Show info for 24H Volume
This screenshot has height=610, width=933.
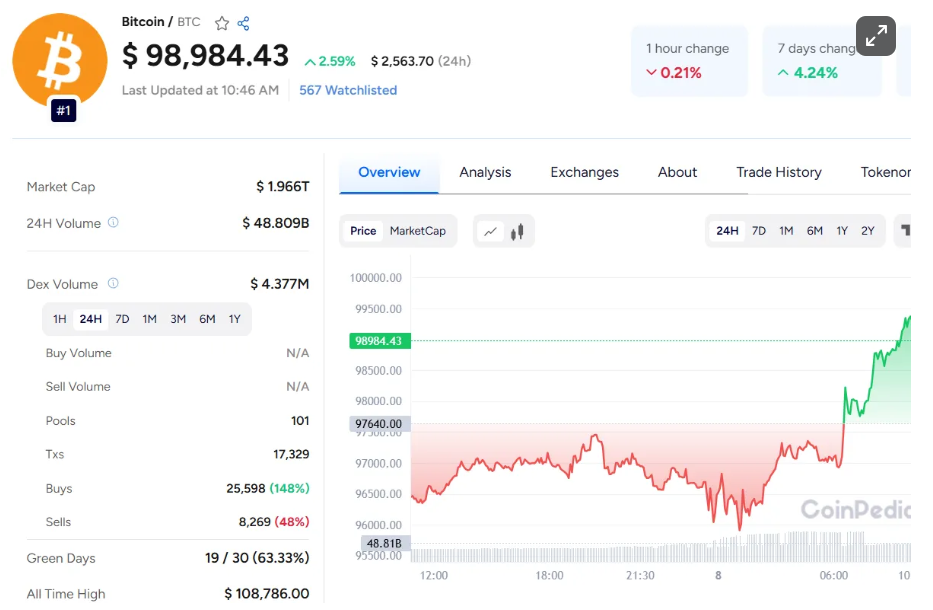113,223
